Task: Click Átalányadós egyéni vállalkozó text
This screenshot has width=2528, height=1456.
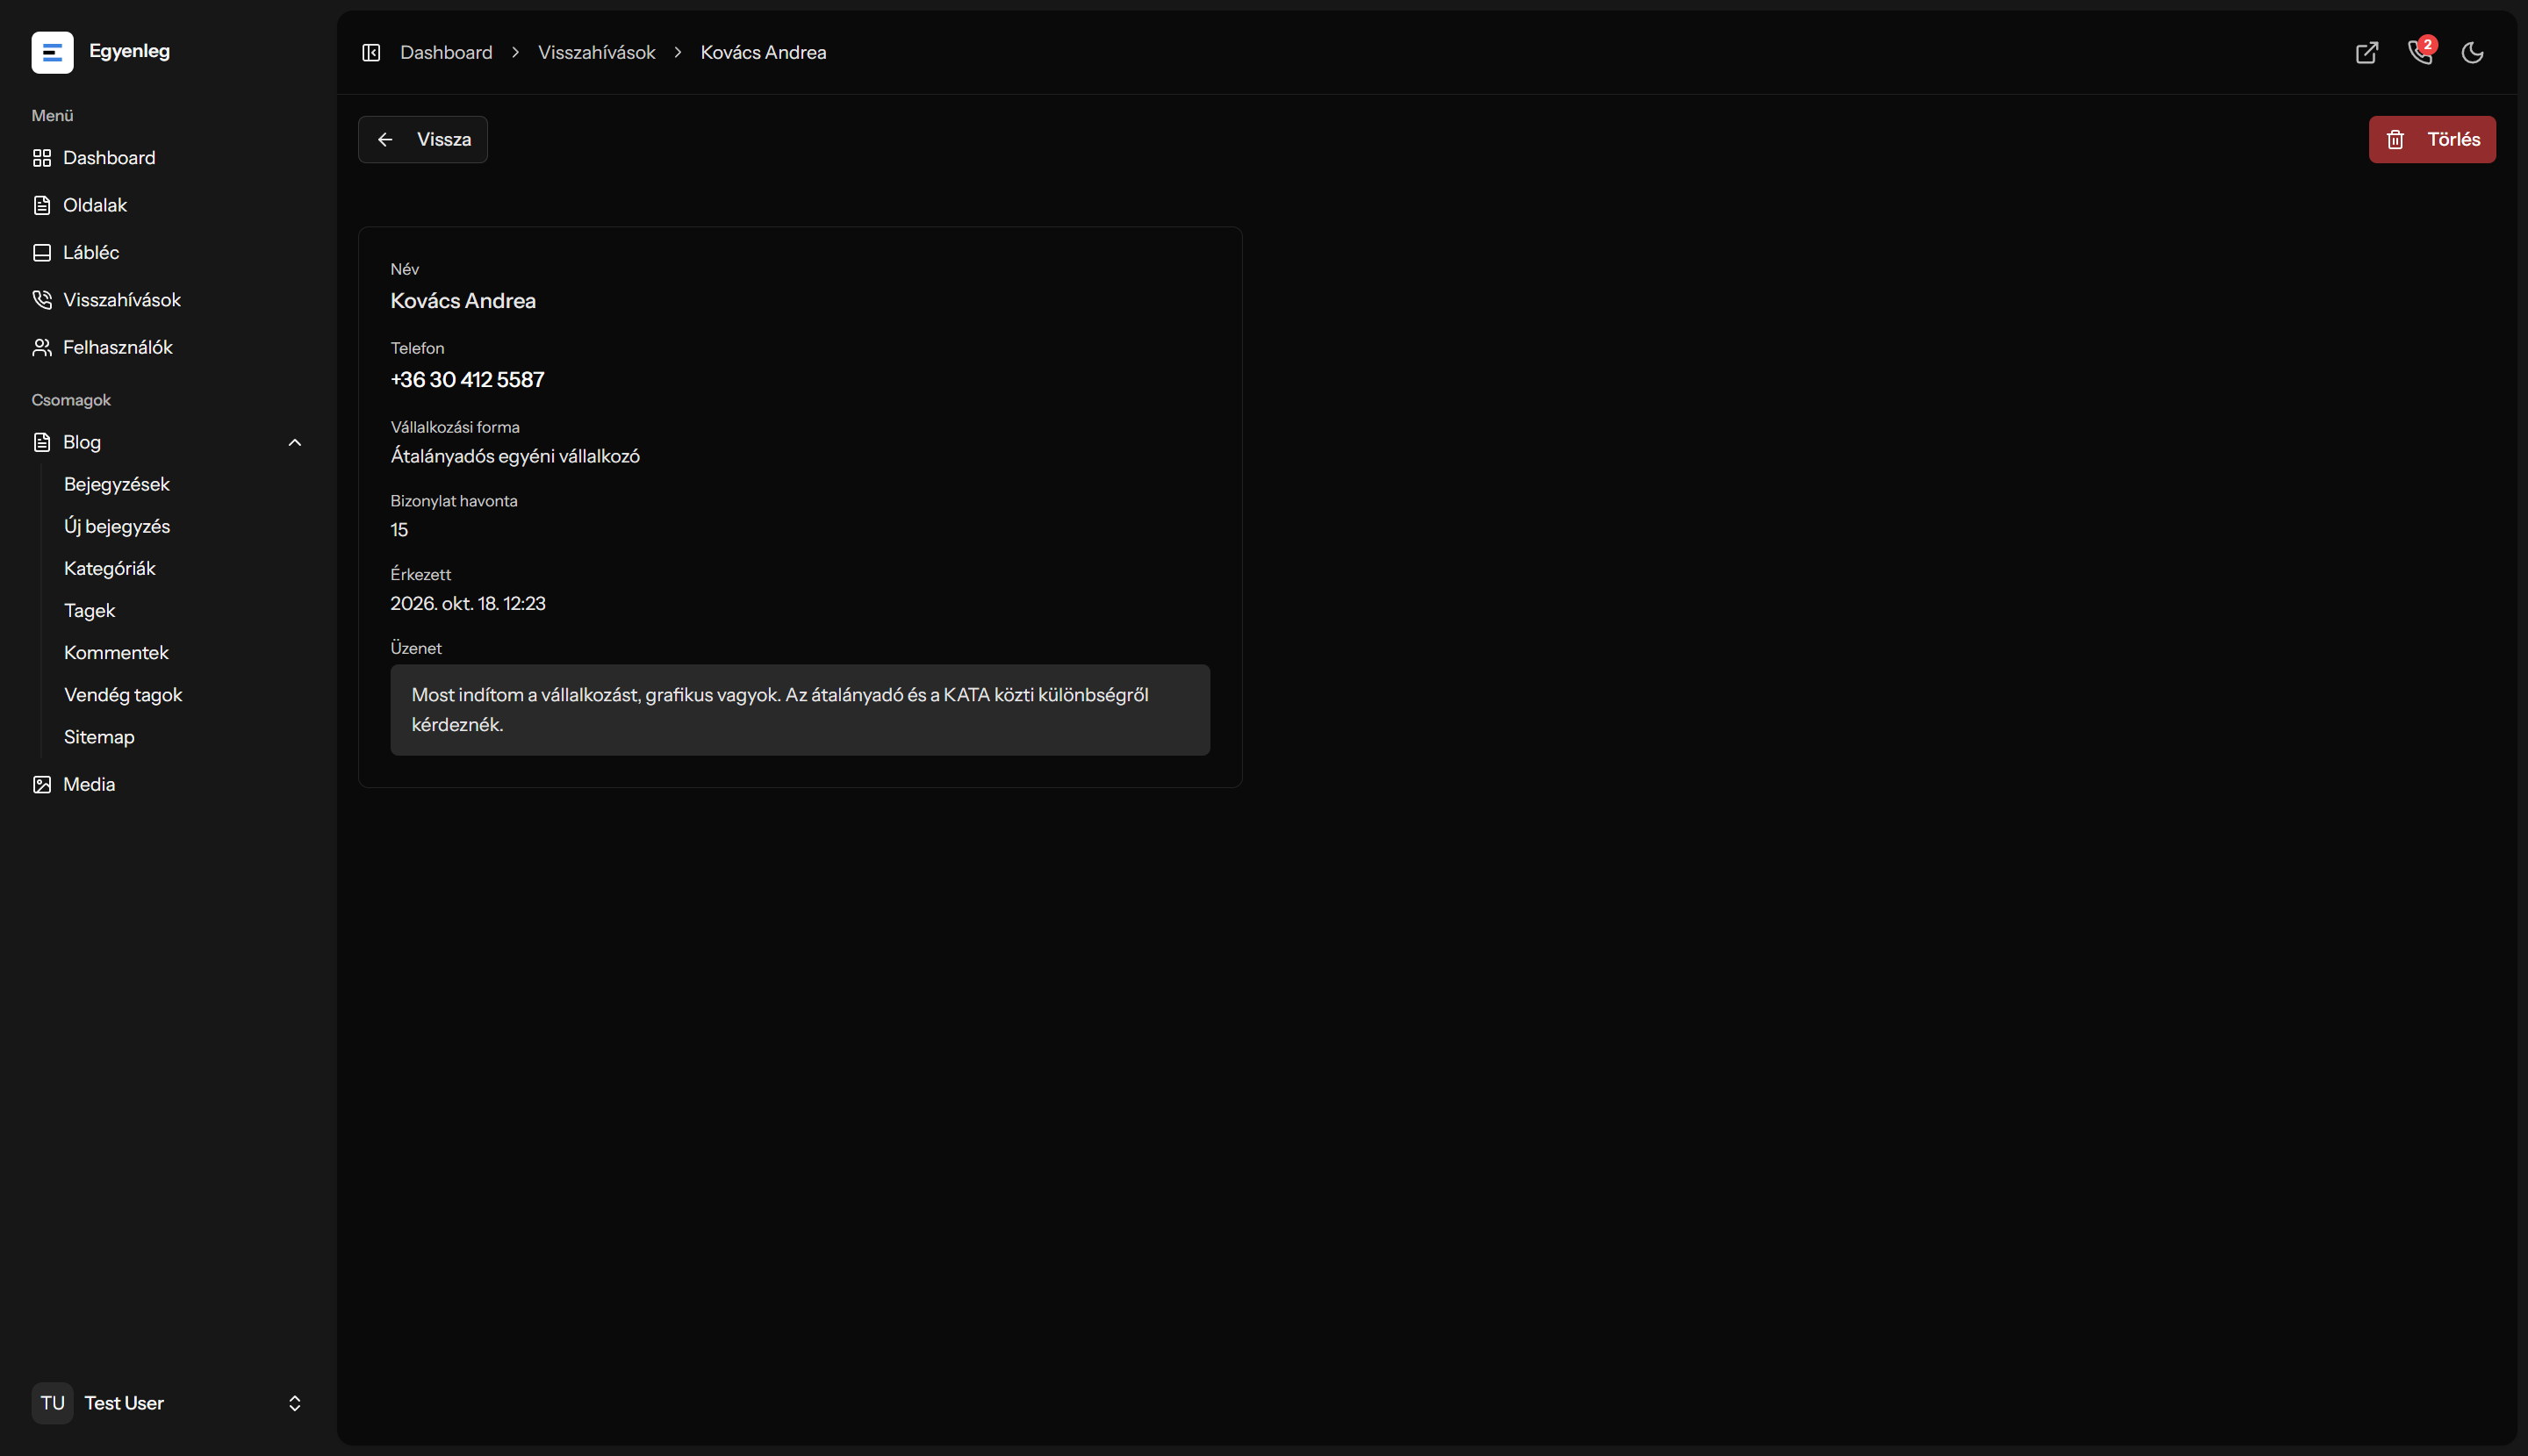Action: point(515,456)
